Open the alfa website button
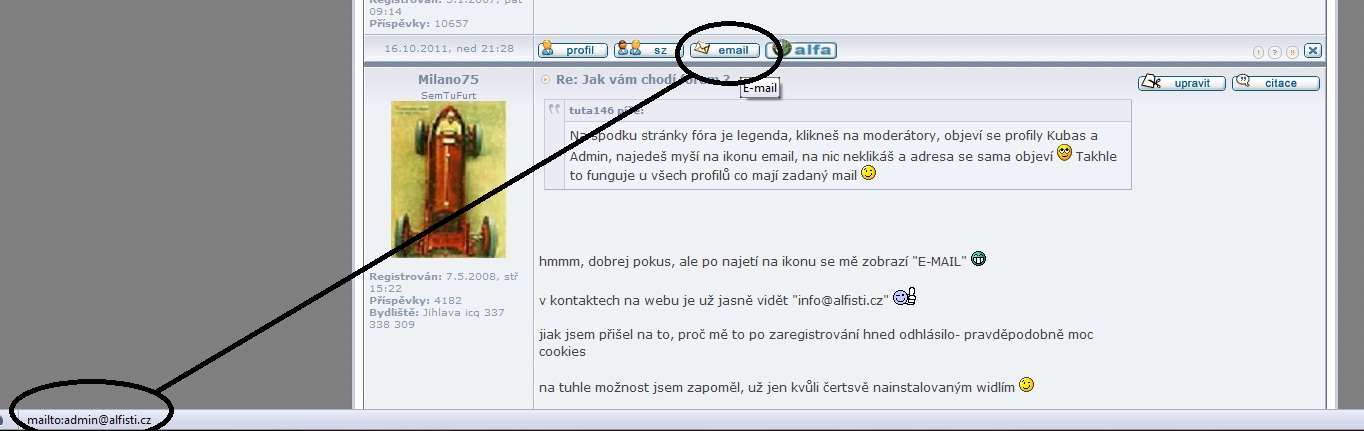1364x431 pixels. (801, 50)
